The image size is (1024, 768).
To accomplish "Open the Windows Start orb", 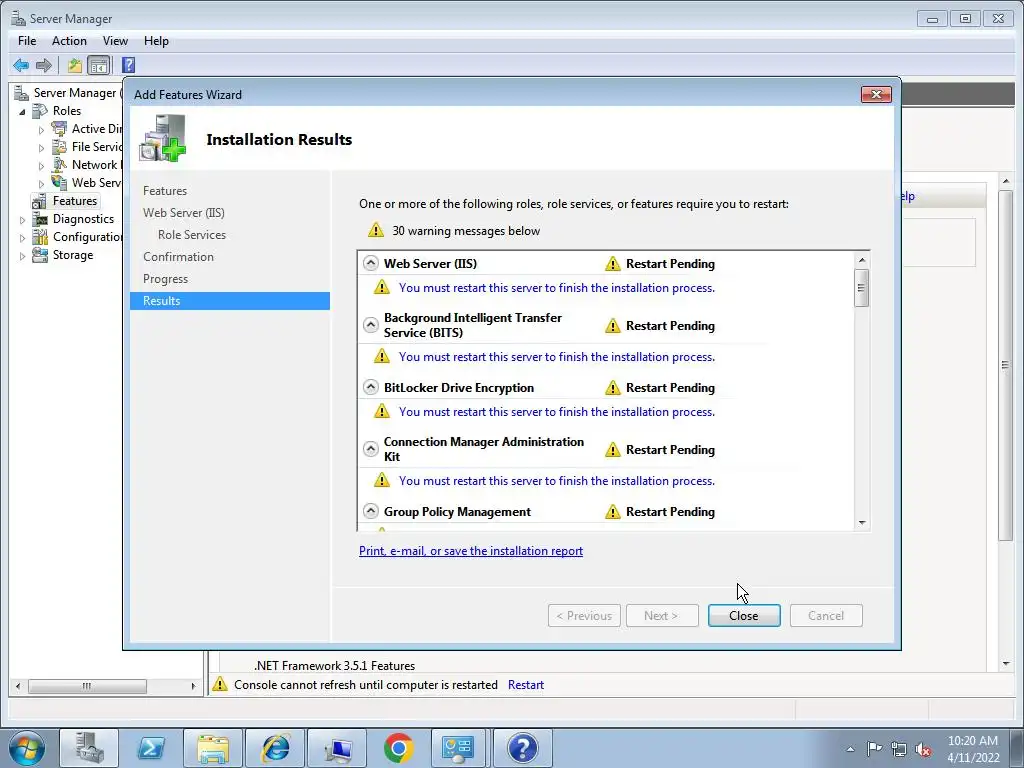I will [27, 748].
